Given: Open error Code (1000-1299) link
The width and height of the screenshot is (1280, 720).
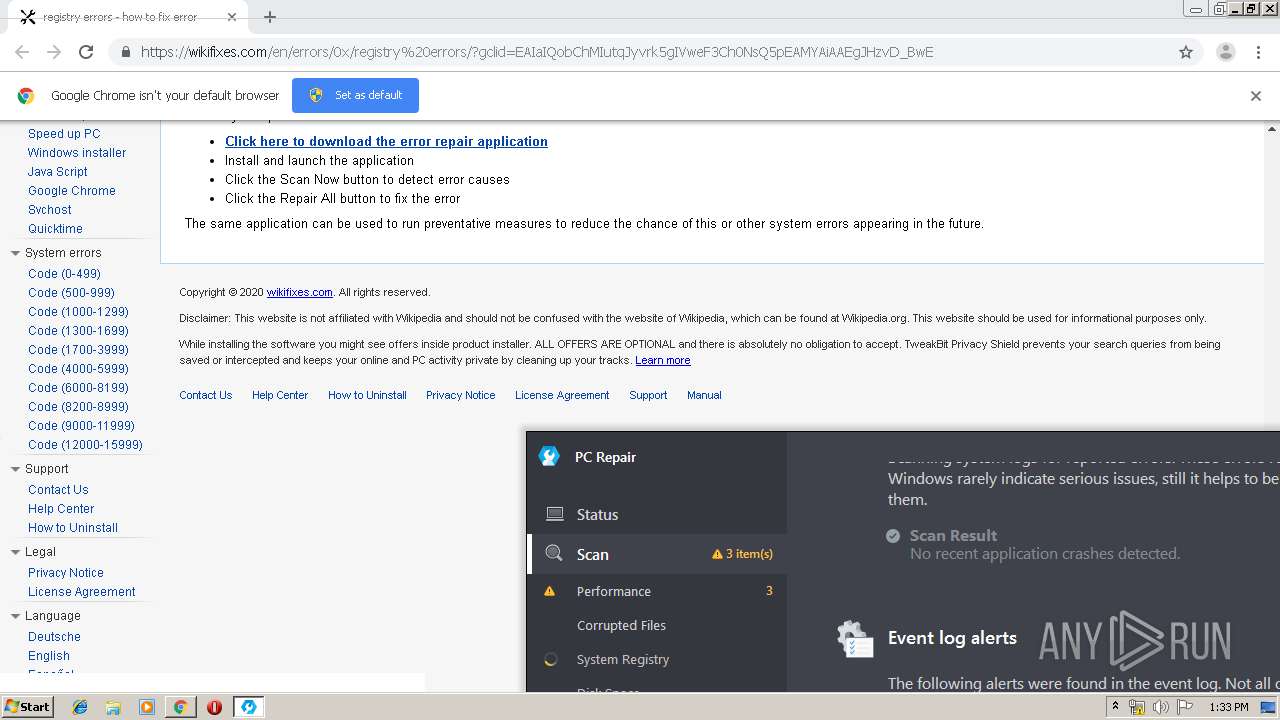Looking at the screenshot, I should pos(78,311).
